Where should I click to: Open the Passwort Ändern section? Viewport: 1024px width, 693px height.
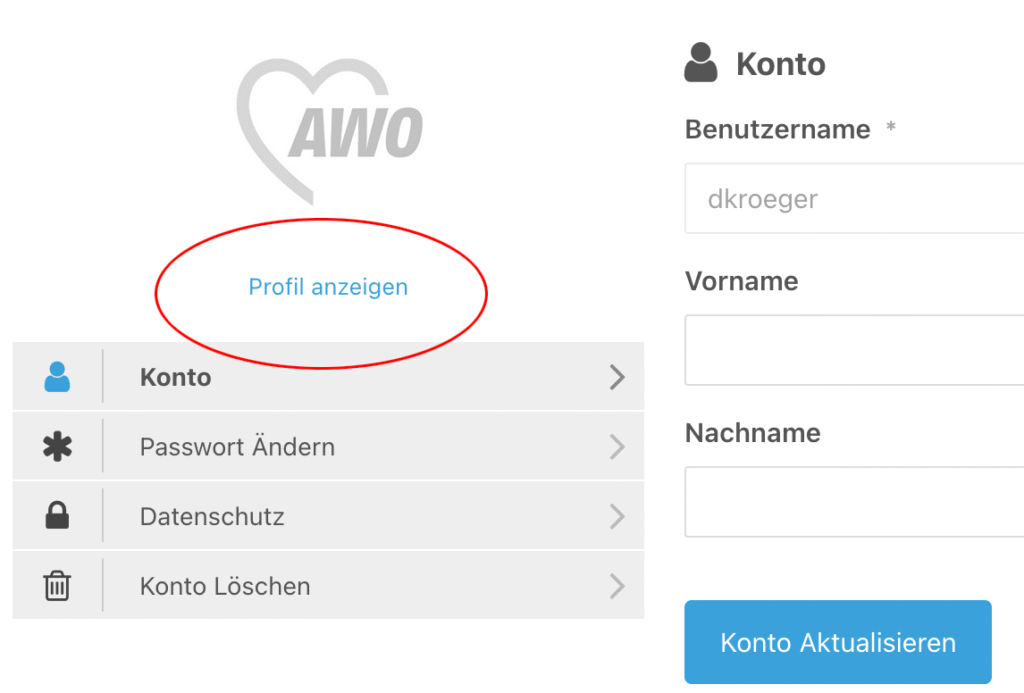[x=237, y=447]
